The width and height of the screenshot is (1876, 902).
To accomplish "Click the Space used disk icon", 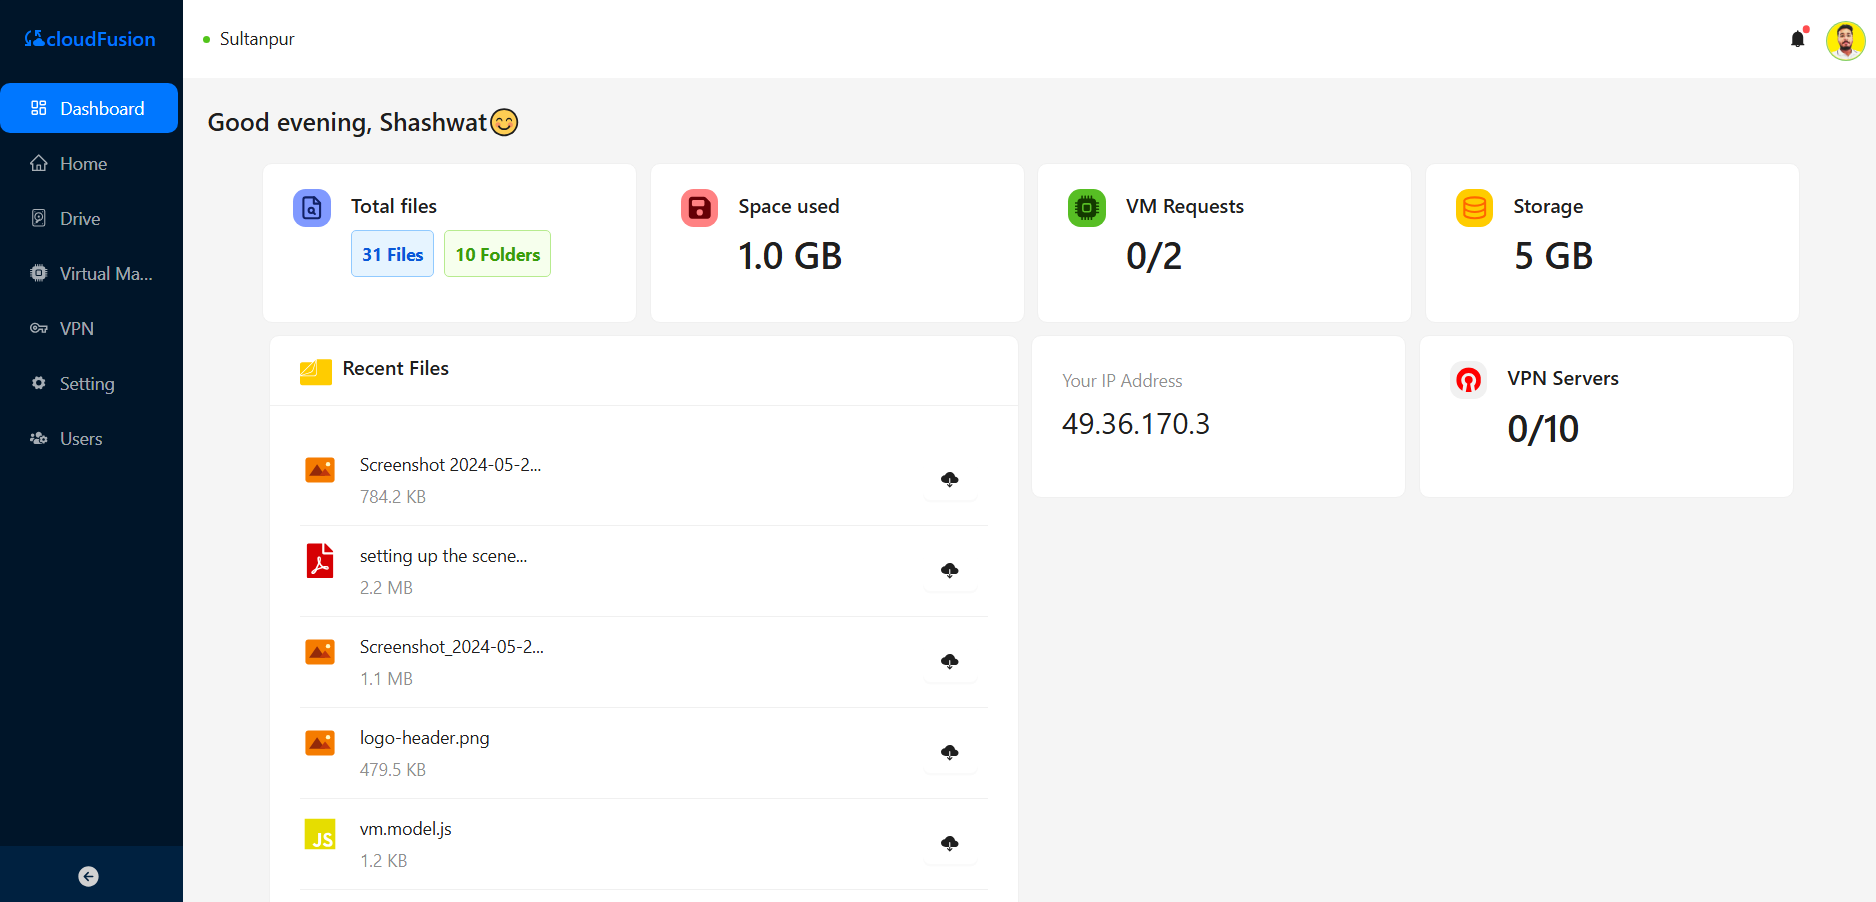I will click(x=700, y=208).
